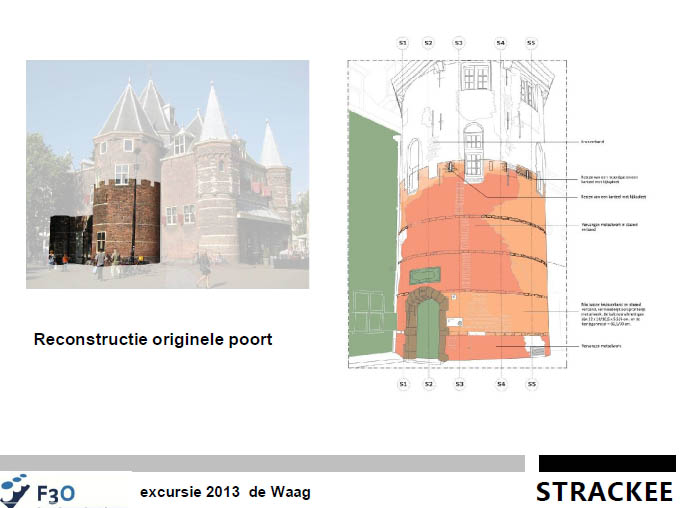
Task: Click the gray horizontal footer bar
Action: click(262, 463)
